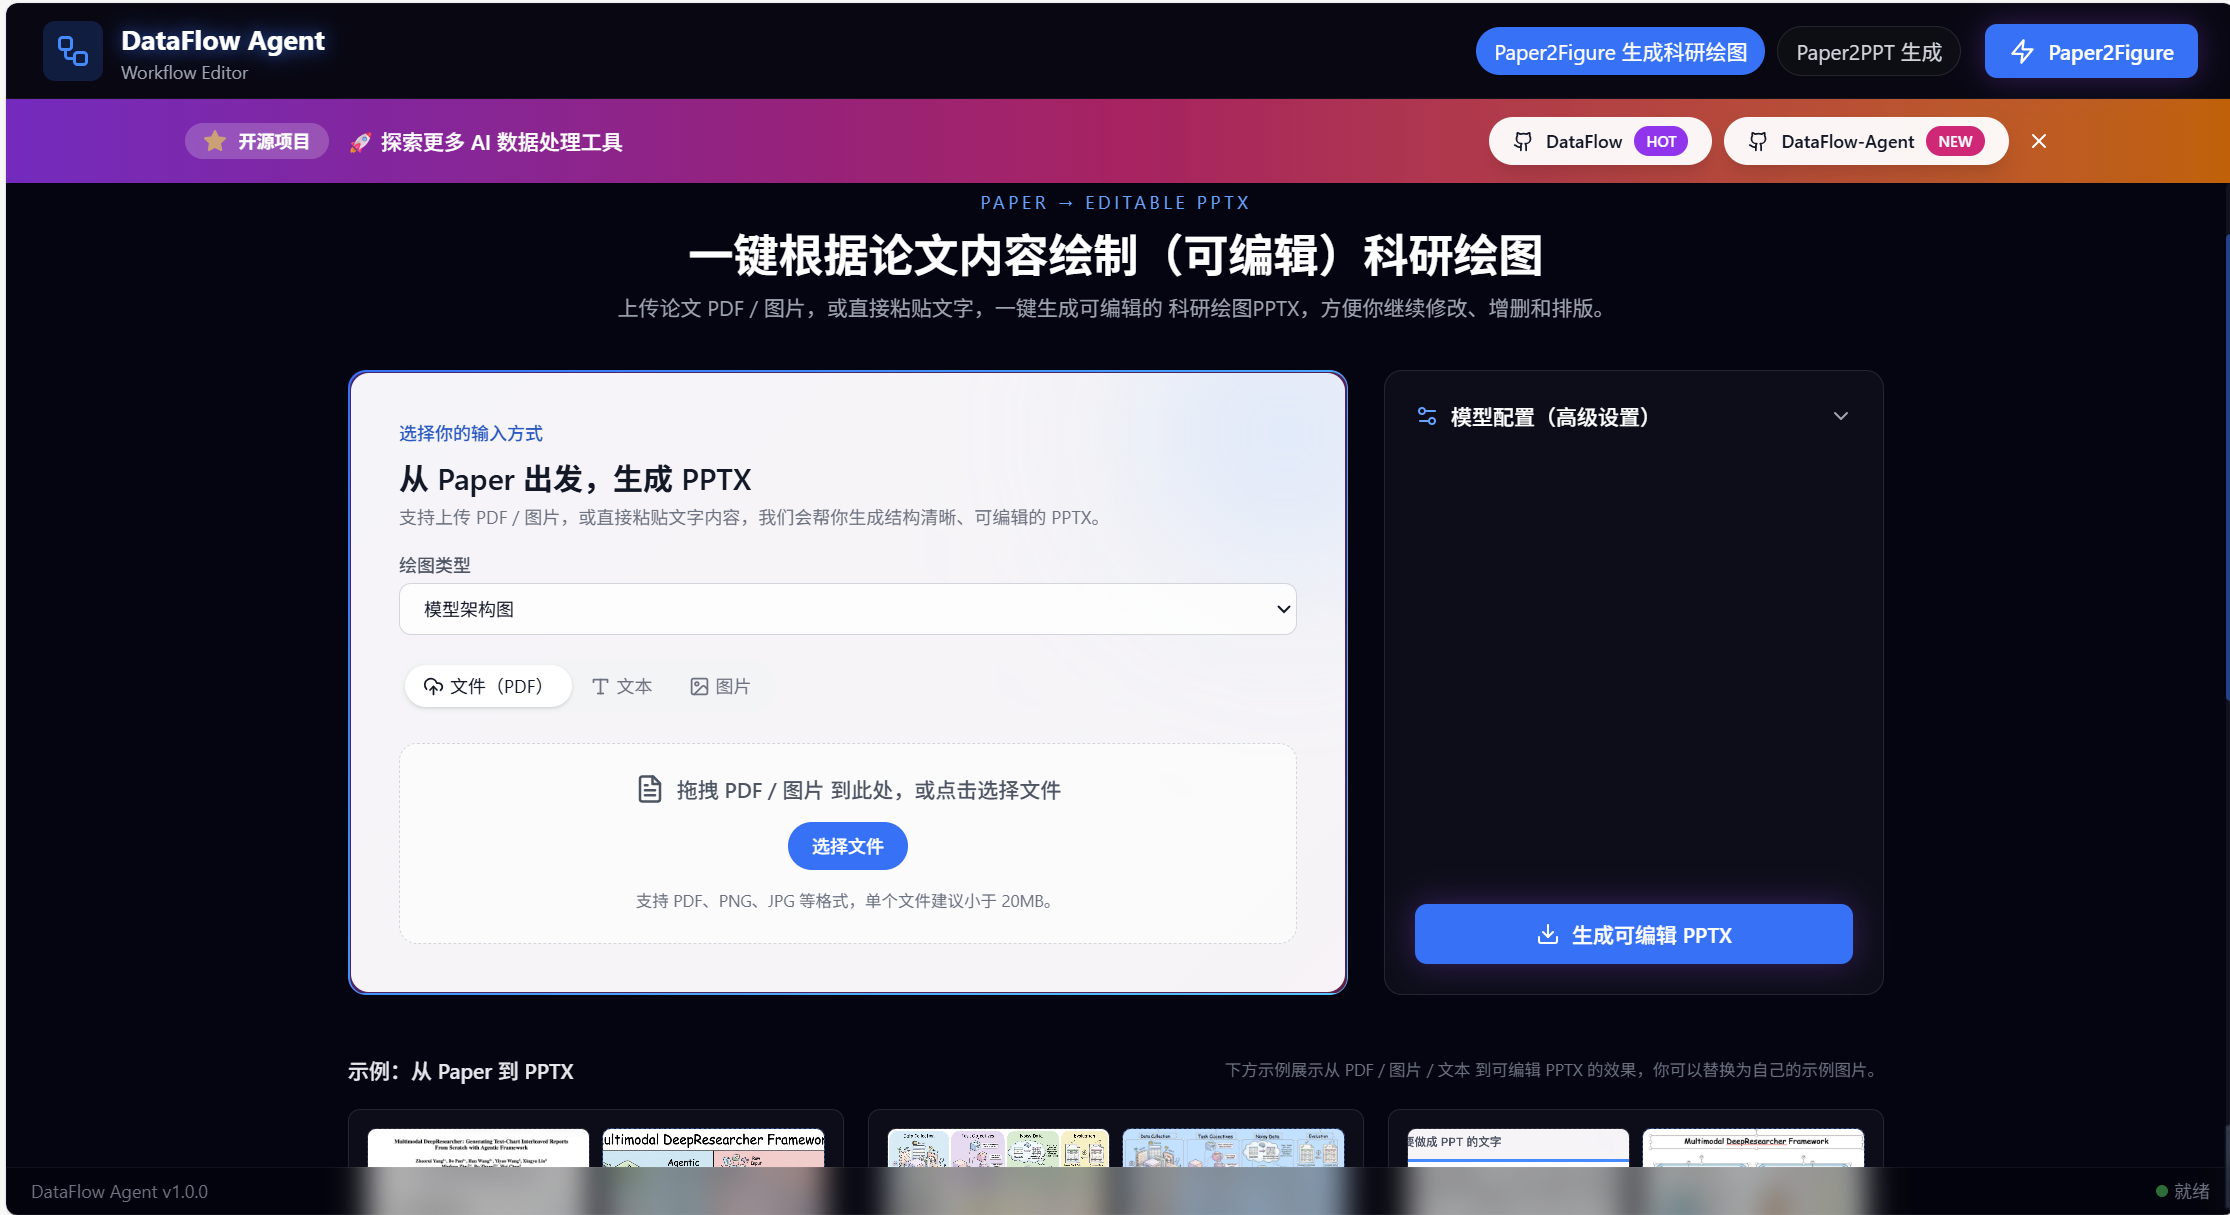The image size is (2230, 1215).
Task: Click the GitHub icon beside DataFlow-Agent NEW
Action: [x=1757, y=141]
